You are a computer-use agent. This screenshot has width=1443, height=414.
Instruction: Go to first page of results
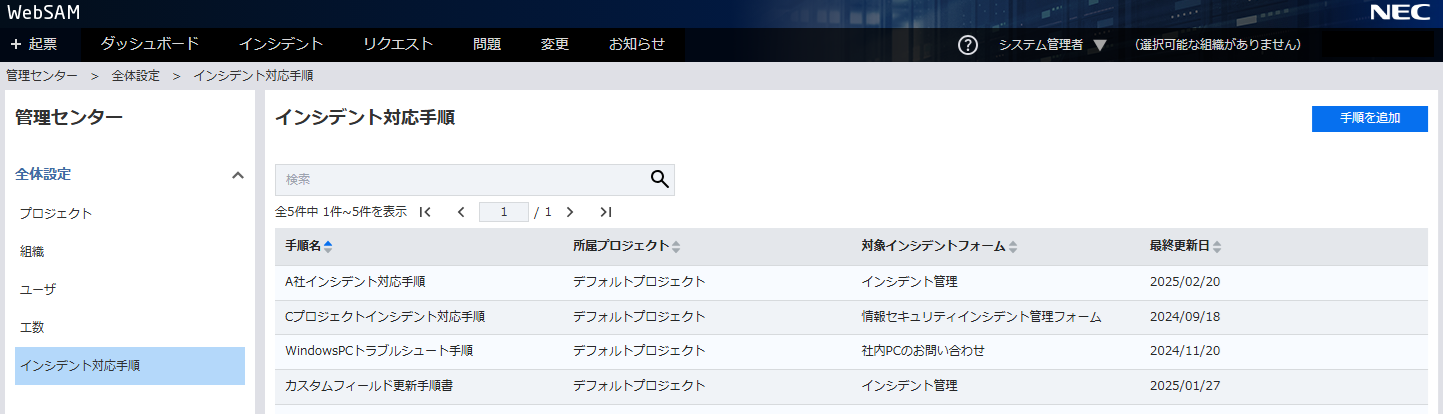[425, 212]
